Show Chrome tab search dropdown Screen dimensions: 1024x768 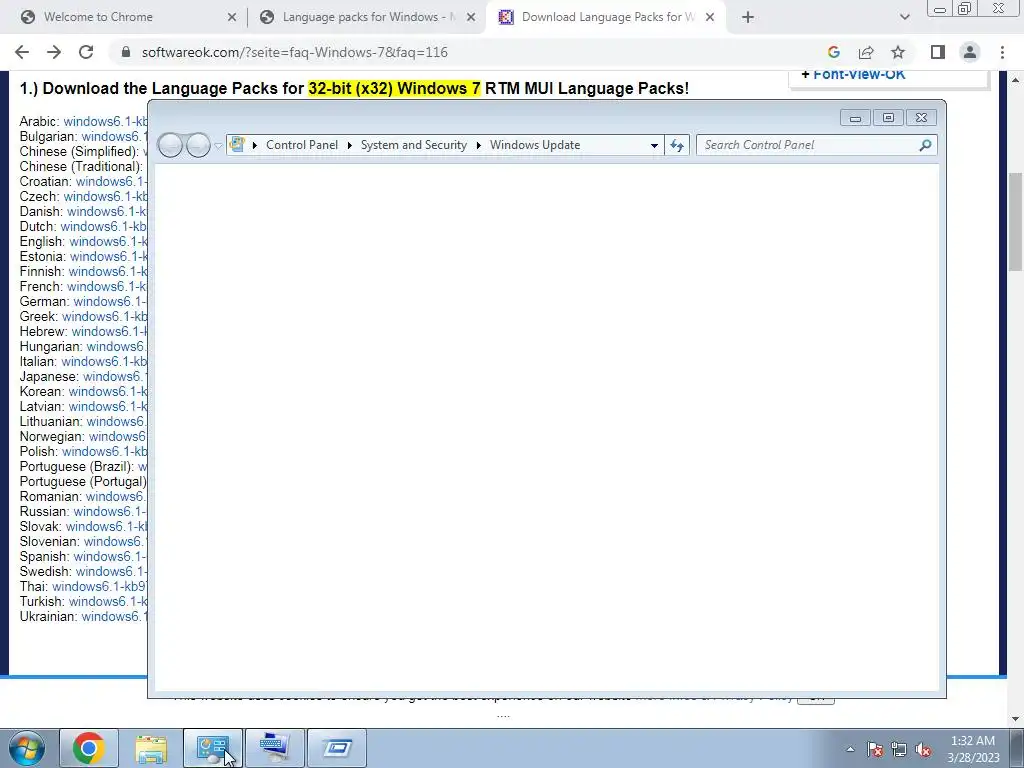coord(904,17)
